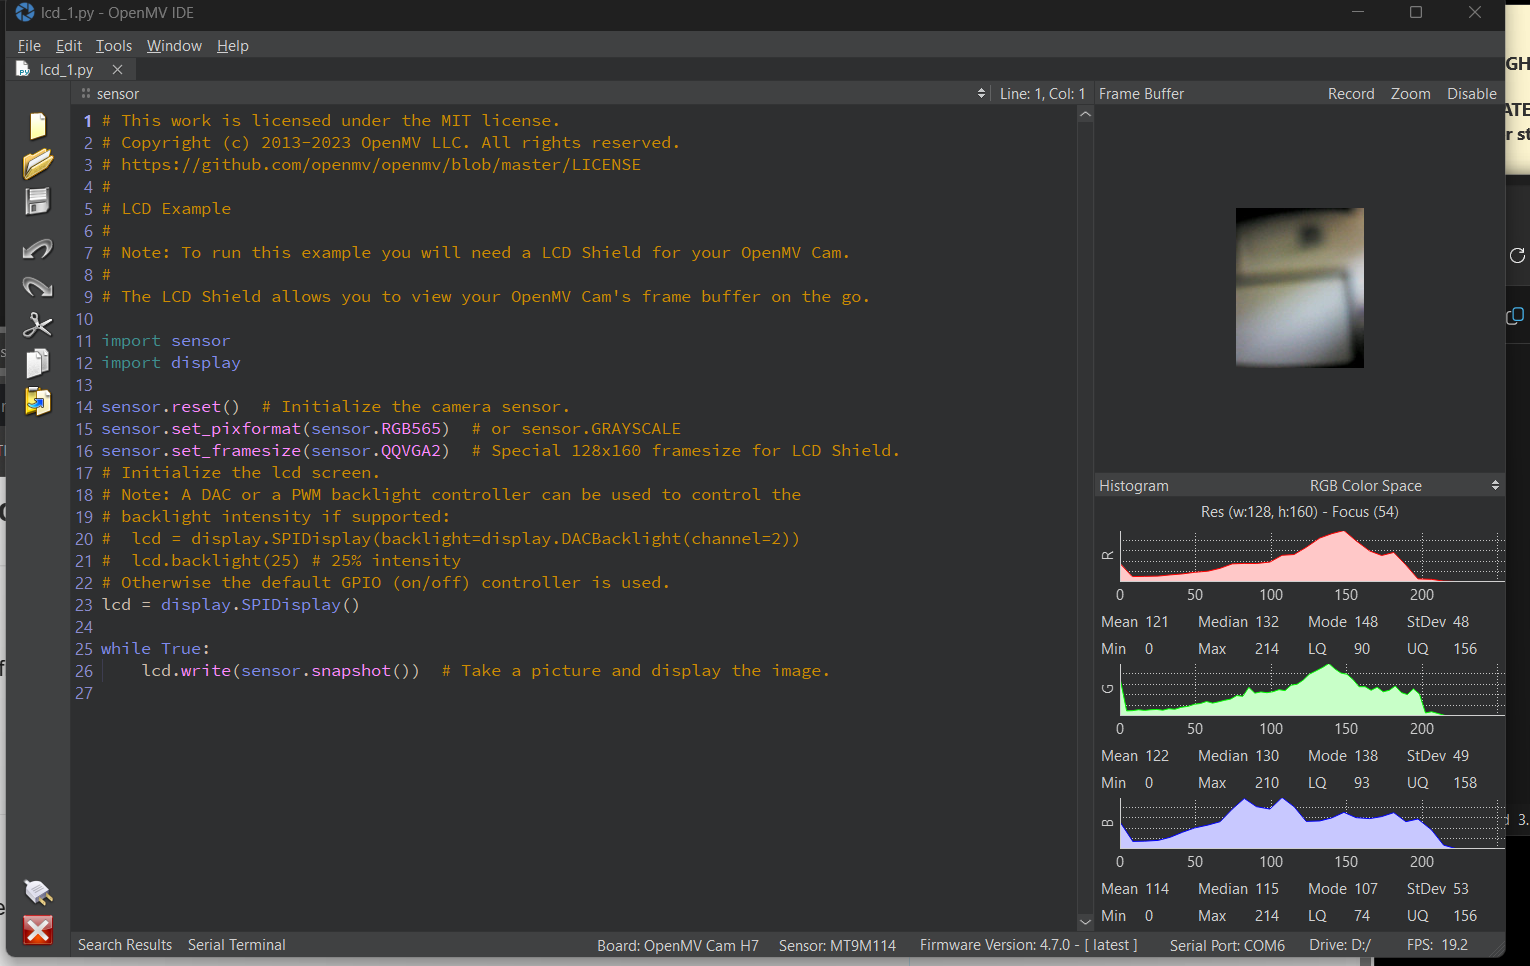Click the Undo arrow icon
This screenshot has height=966, width=1530.
coord(38,249)
